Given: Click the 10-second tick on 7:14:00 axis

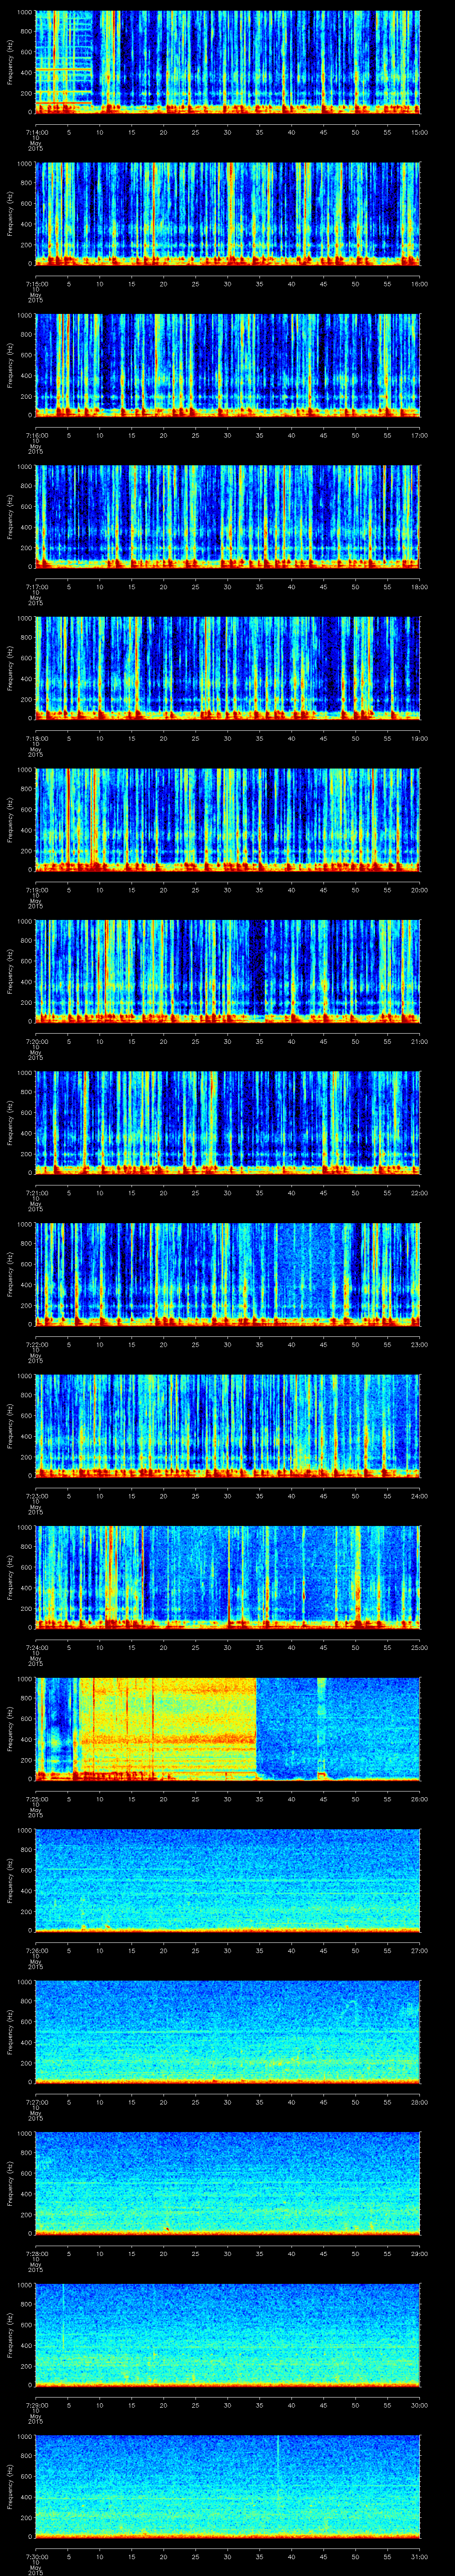Looking at the screenshot, I should pos(100,132).
